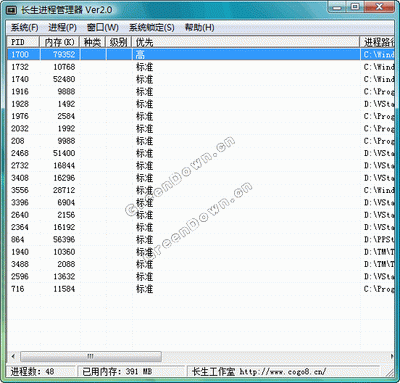Maximize the process manager window
This screenshot has height=383, width=400.
pyautogui.click(x=356, y=7)
